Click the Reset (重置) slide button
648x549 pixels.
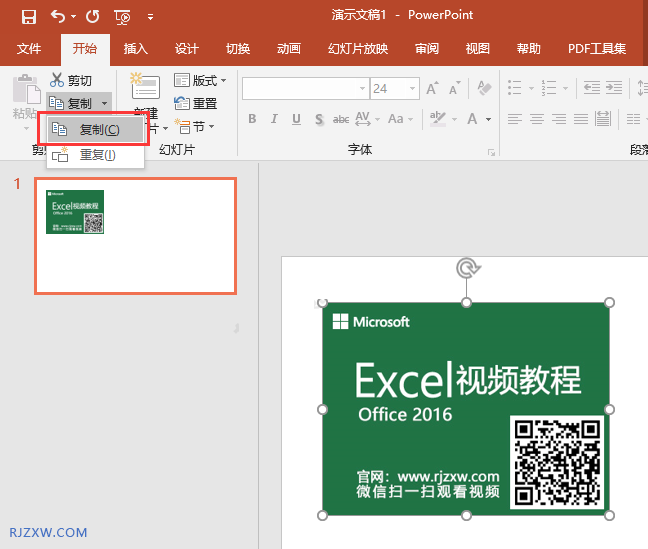point(196,103)
